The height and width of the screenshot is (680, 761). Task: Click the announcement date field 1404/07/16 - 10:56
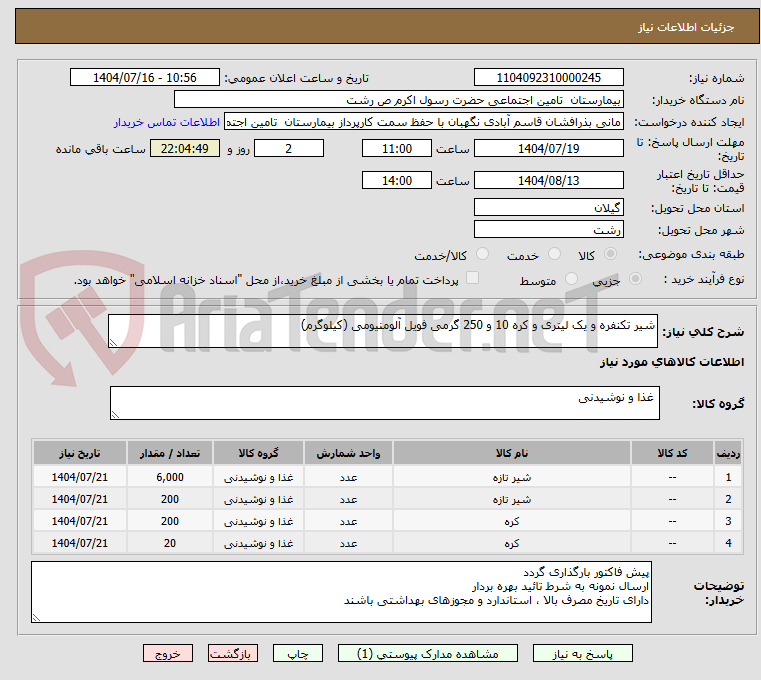pyautogui.click(x=145, y=77)
